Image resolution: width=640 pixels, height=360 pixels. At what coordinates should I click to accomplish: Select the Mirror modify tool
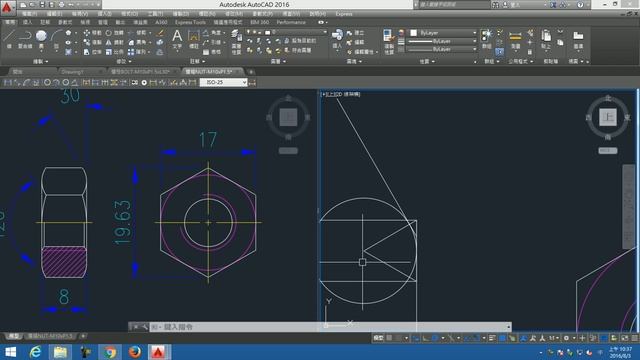point(115,42)
